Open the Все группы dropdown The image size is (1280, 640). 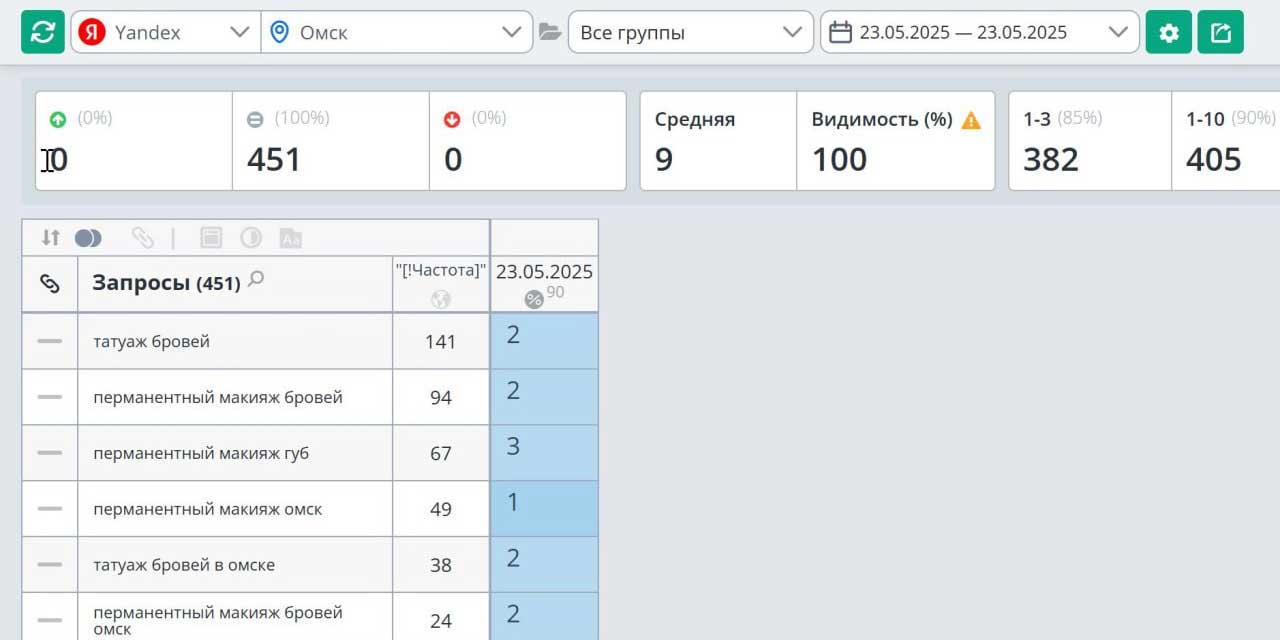coord(690,32)
